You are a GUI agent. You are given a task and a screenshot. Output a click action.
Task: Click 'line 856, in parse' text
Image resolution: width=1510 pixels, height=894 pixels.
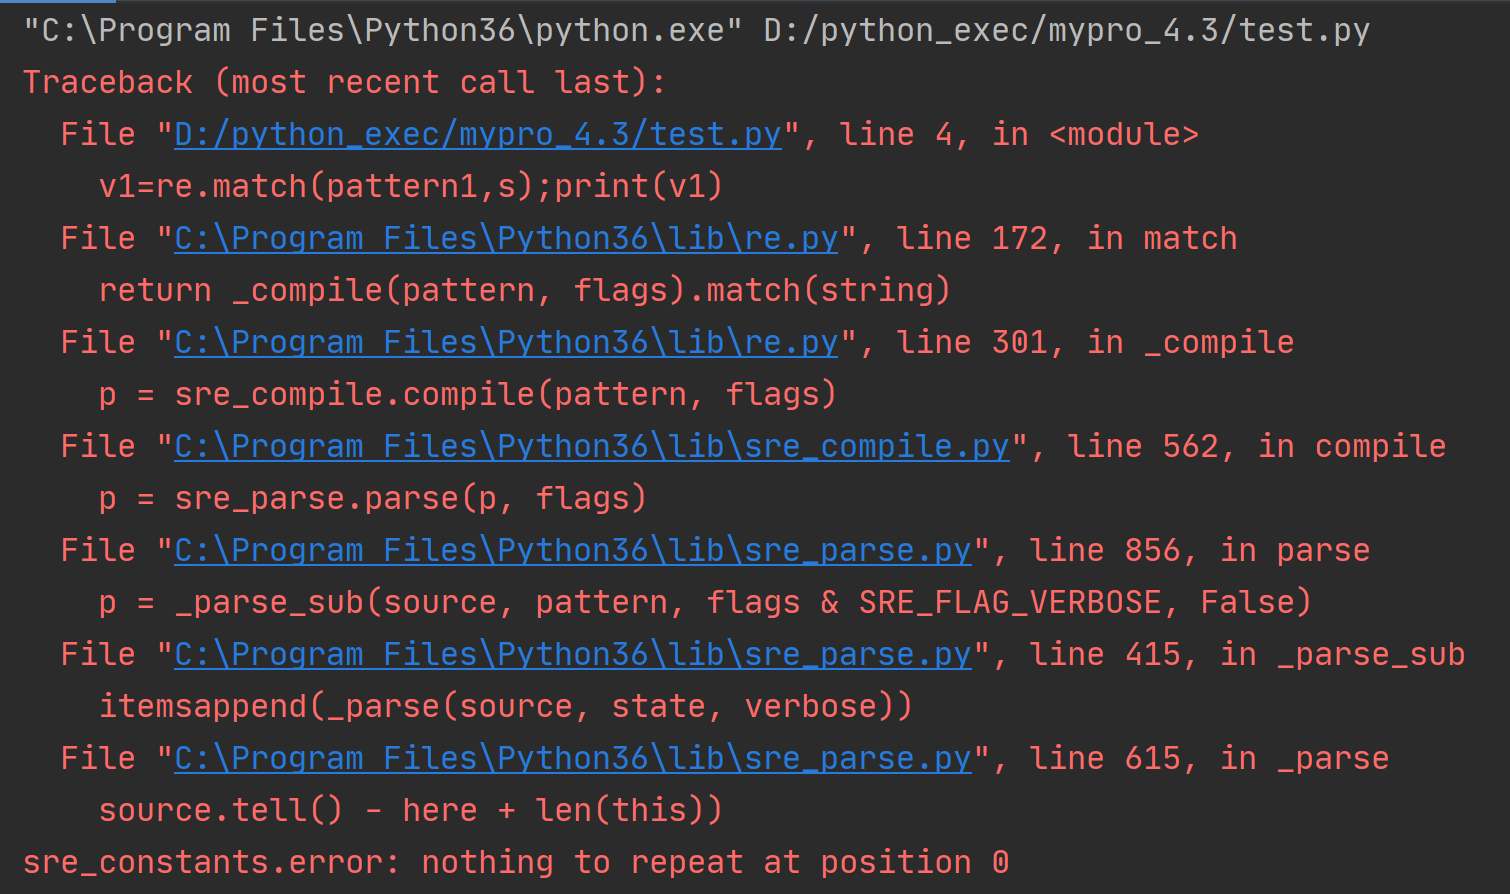pos(1200,550)
